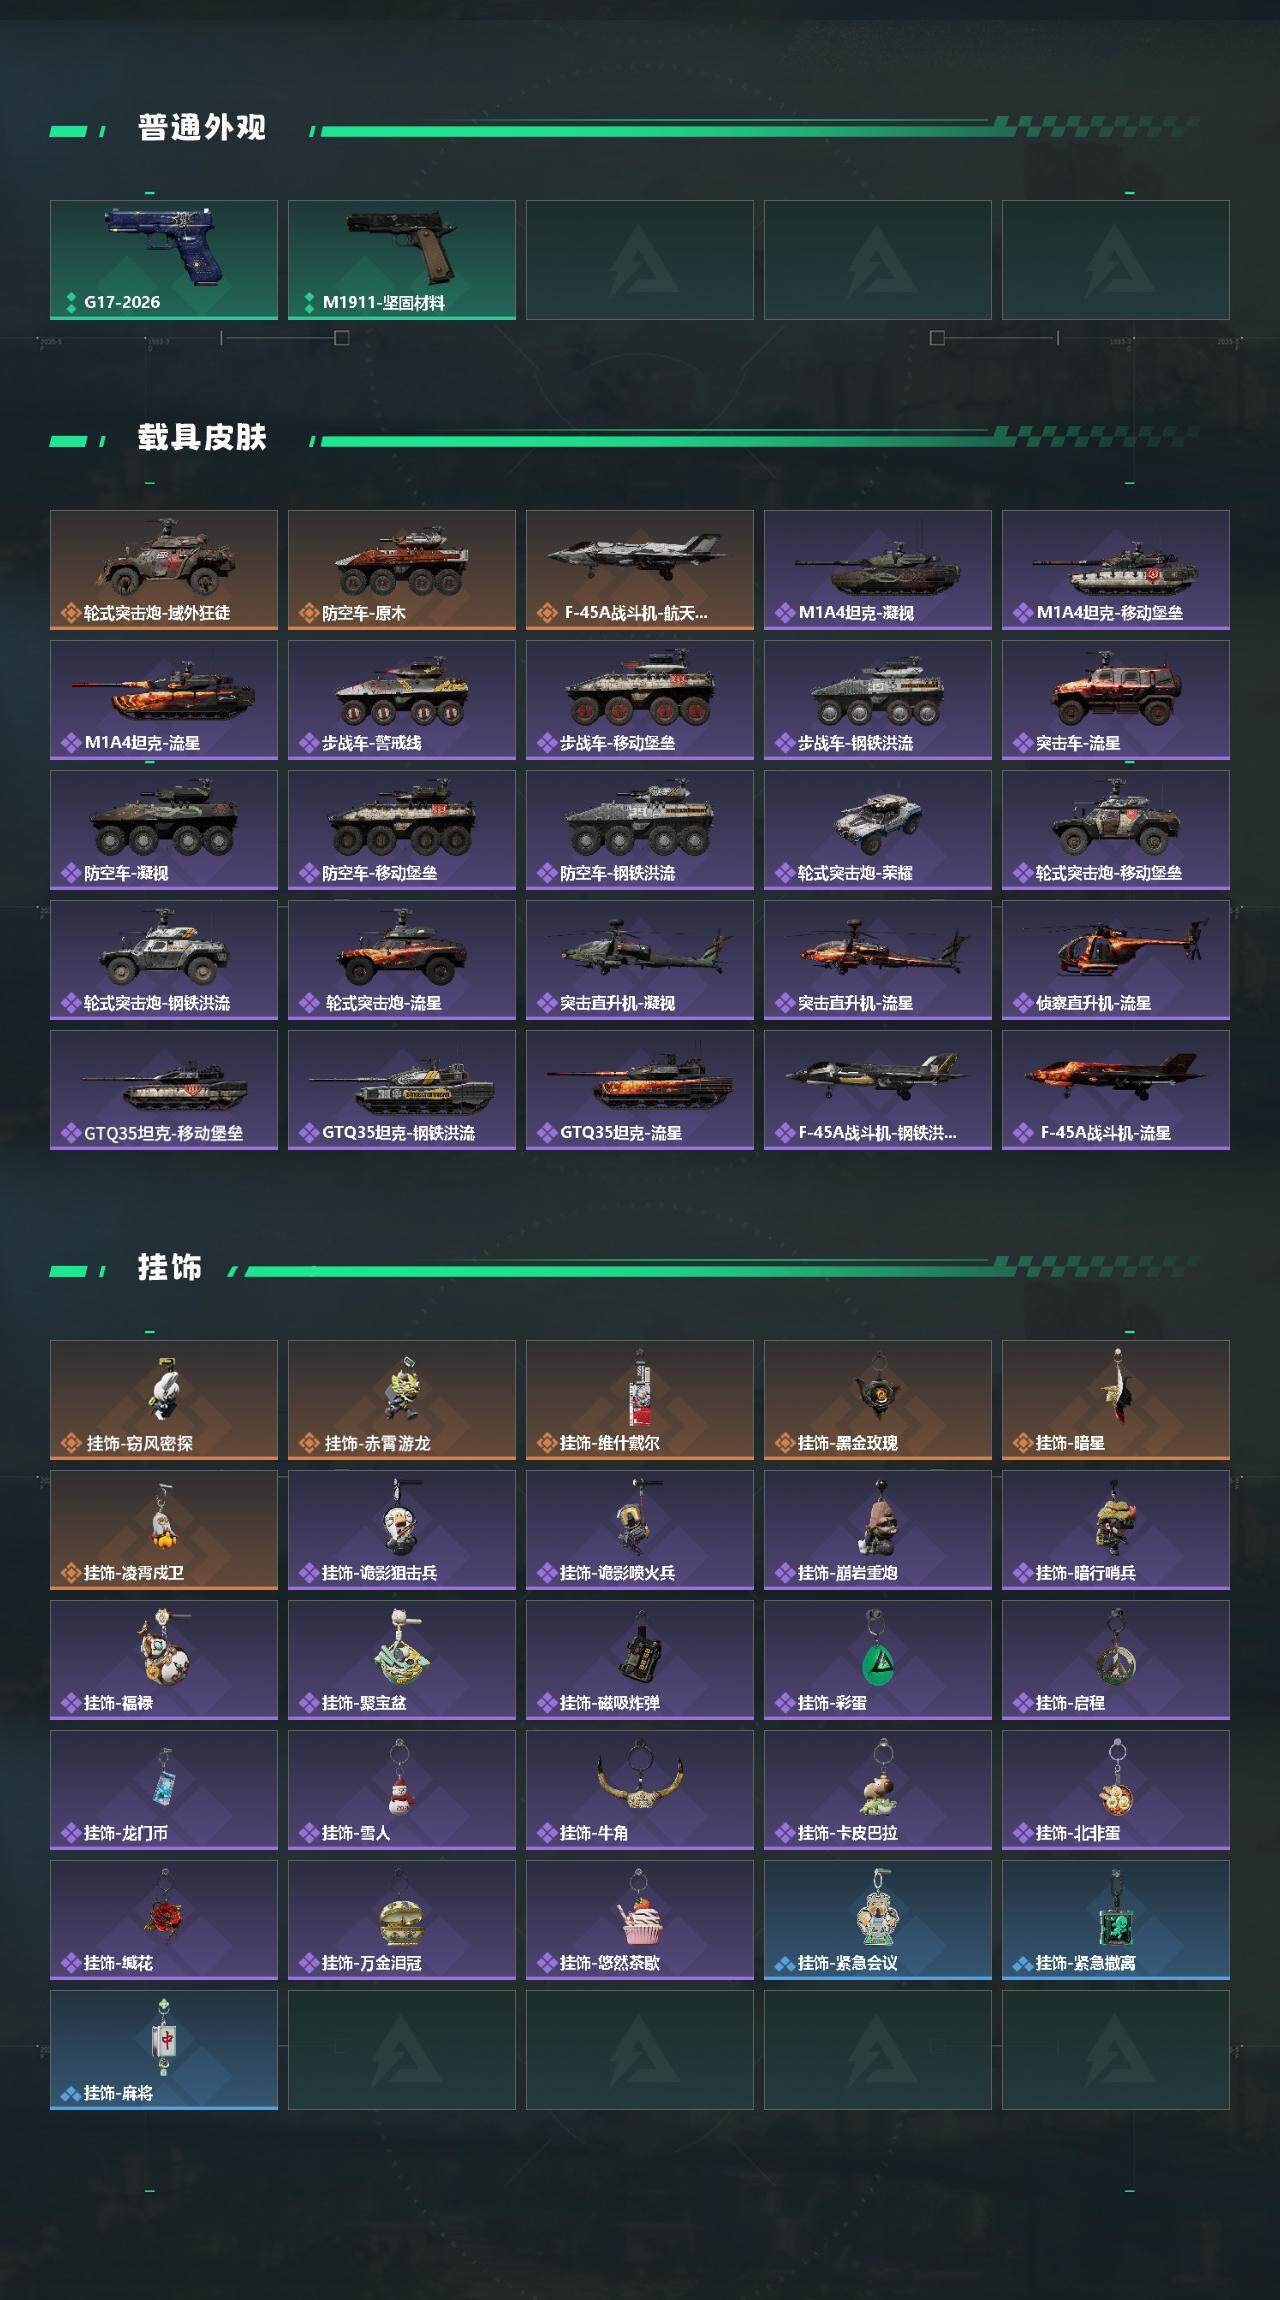Choose the 防空车-原木 vehicle skin
Screen dimensions: 1280x2300
(x=402, y=570)
